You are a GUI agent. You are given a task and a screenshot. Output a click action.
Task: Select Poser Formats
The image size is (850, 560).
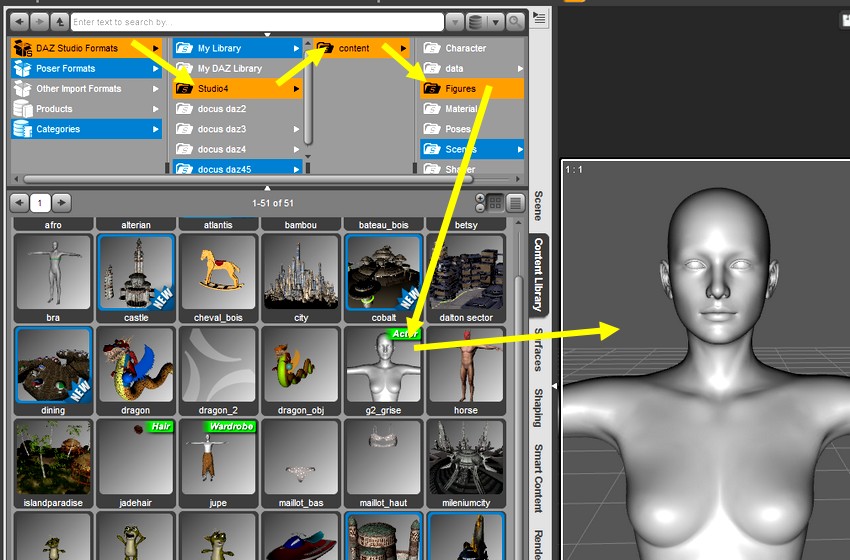(86, 68)
